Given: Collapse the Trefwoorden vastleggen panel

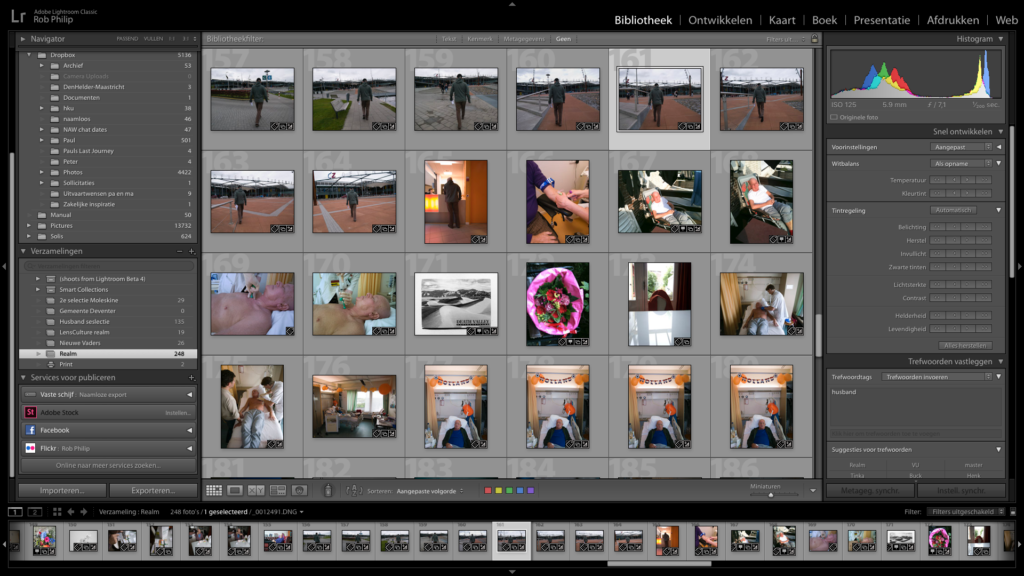Looking at the screenshot, I should click(1000, 361).
